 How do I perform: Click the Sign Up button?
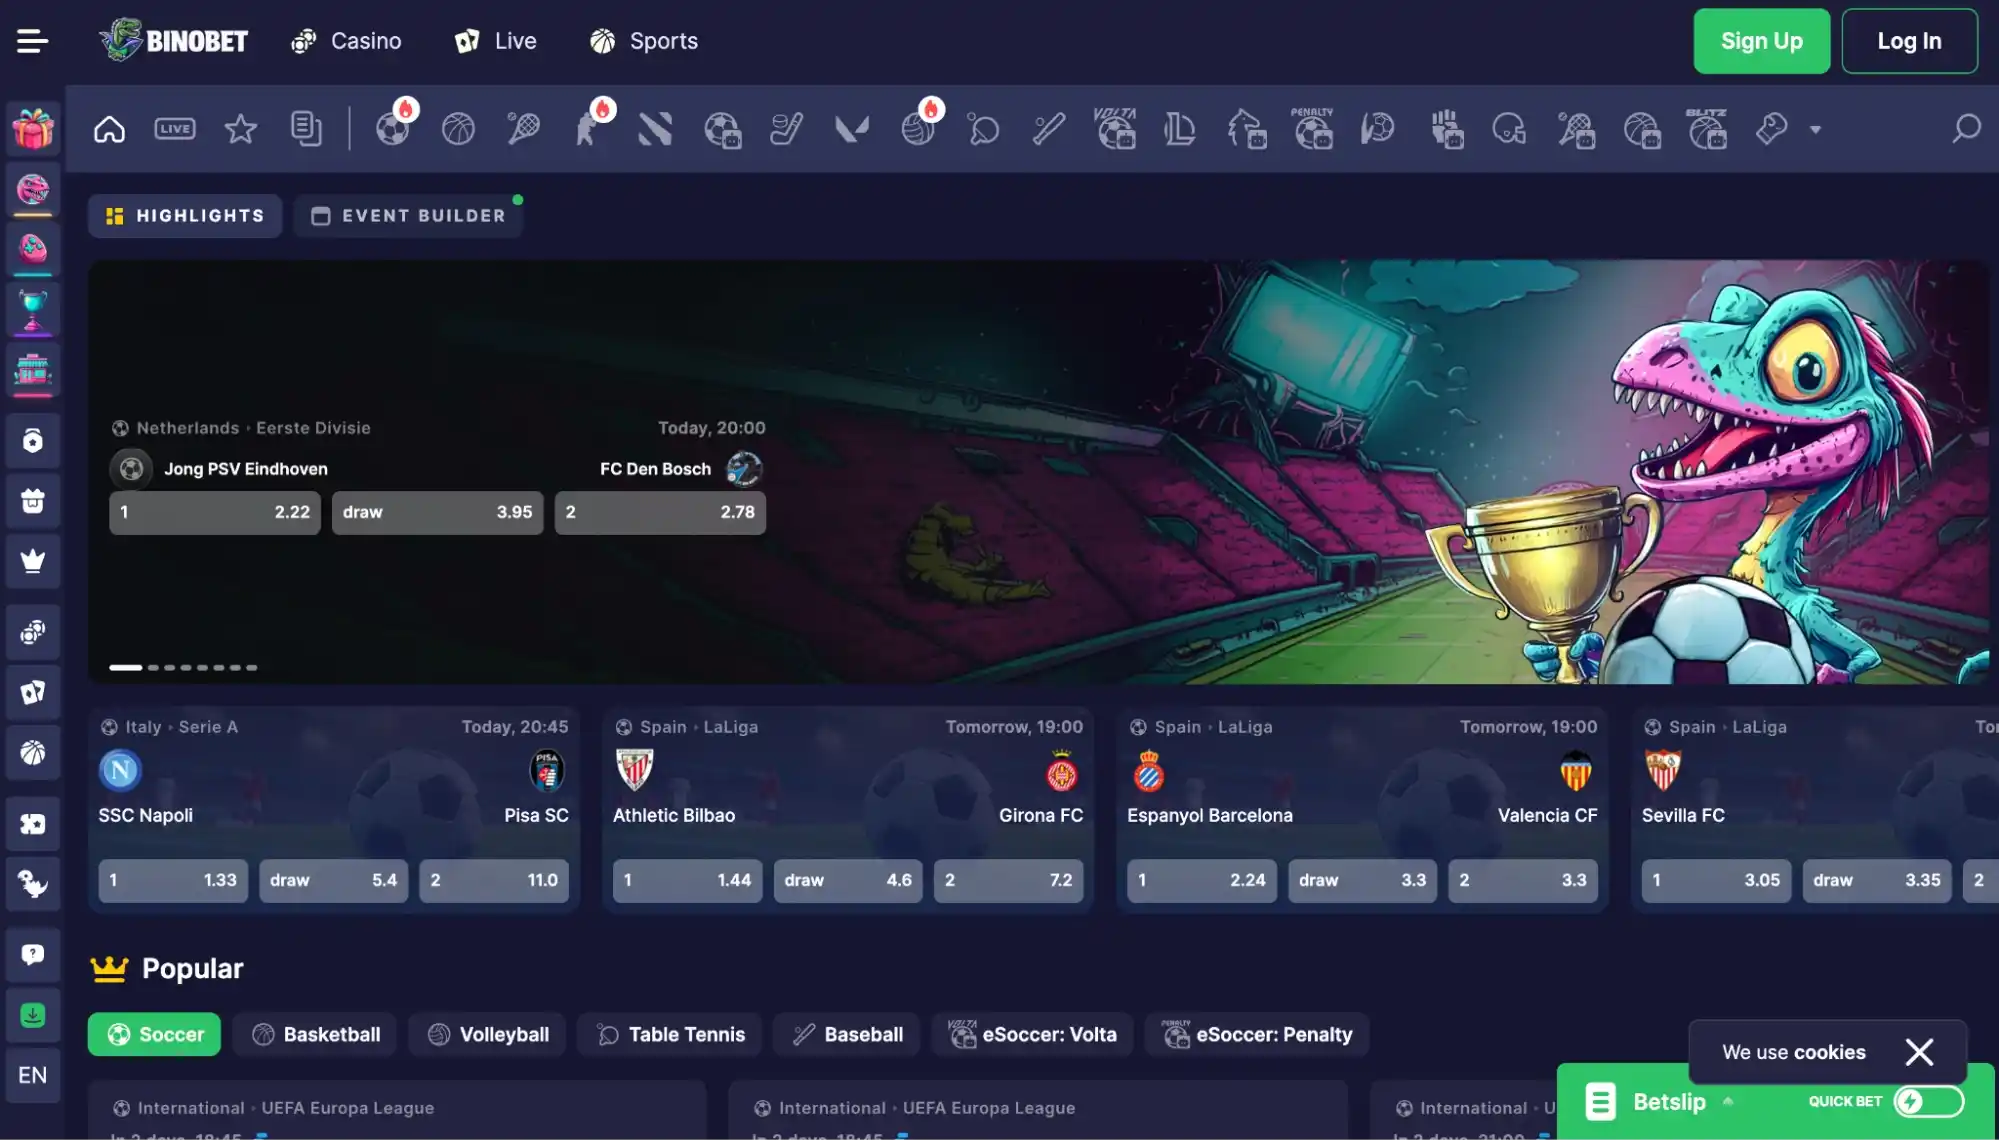click(1760, 41)
